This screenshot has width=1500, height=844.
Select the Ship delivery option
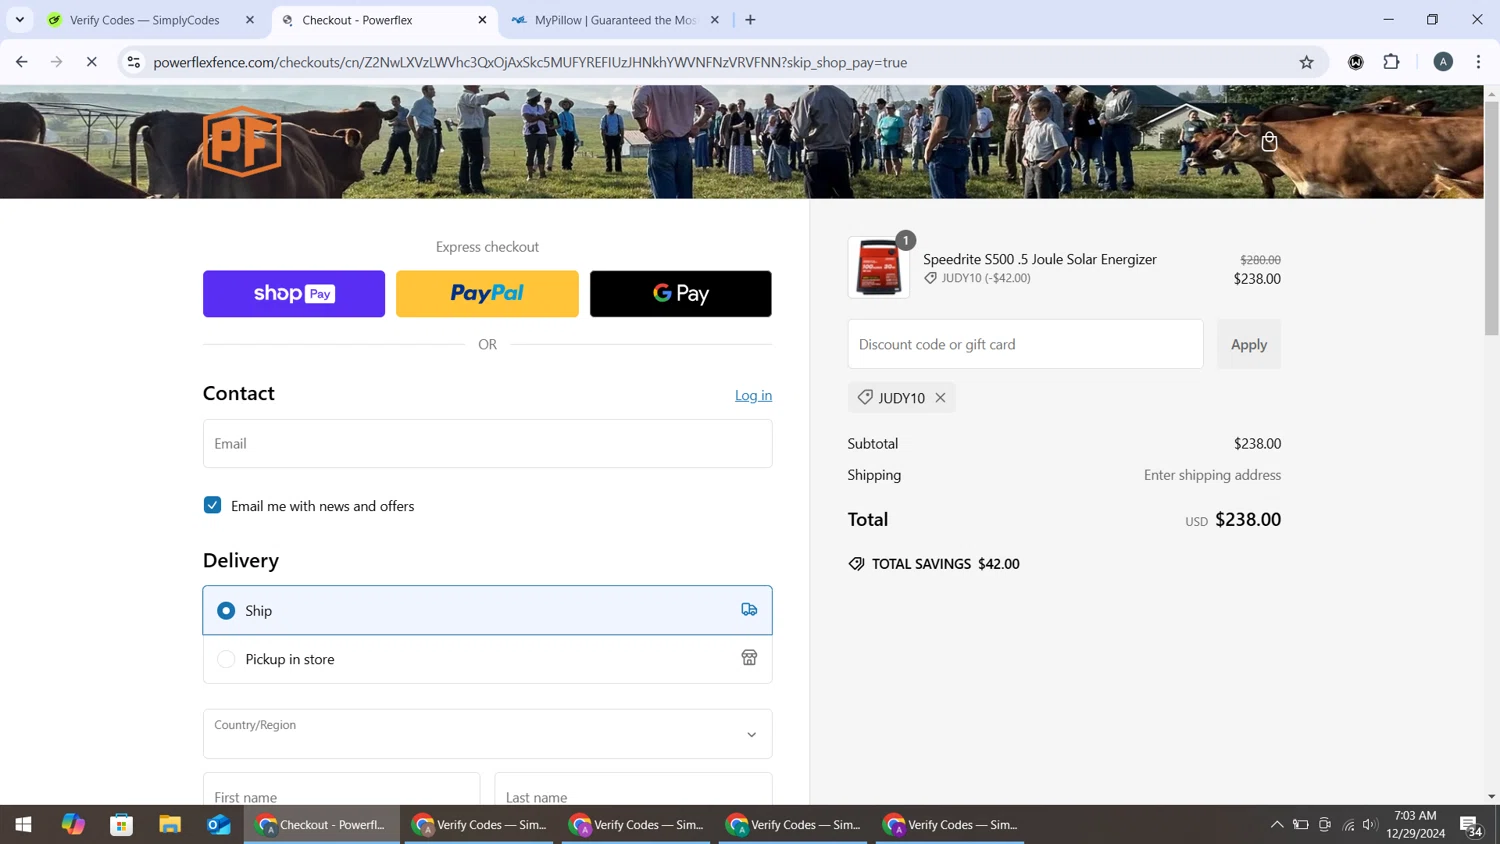(x=487, y=610)
